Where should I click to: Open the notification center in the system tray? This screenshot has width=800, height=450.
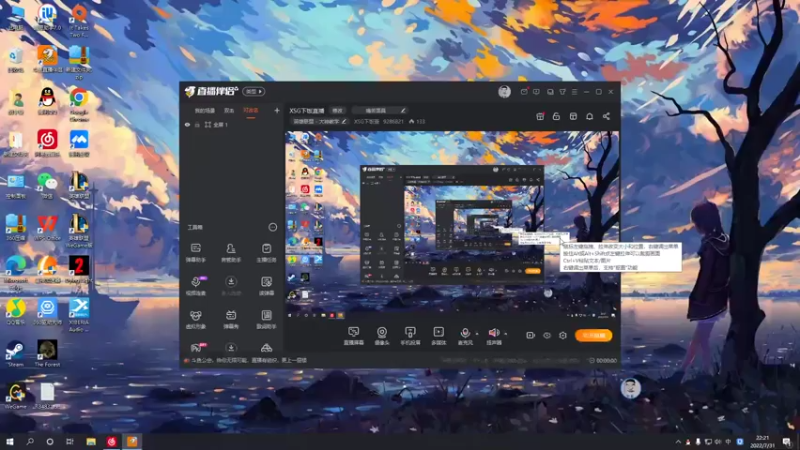coord(788,442)
